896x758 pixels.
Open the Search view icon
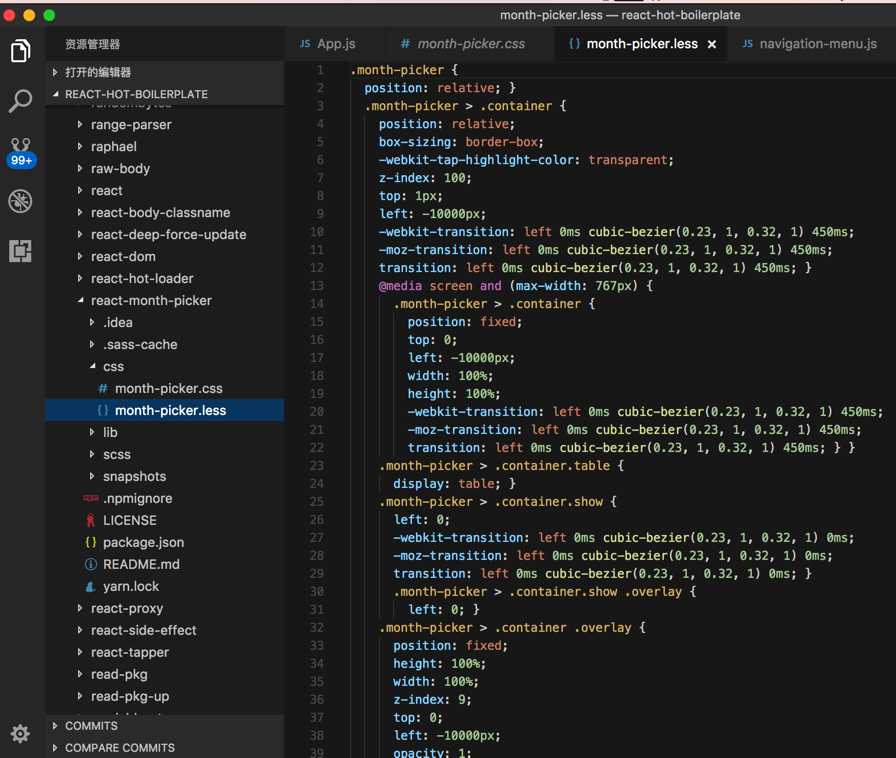click(20, 100)
